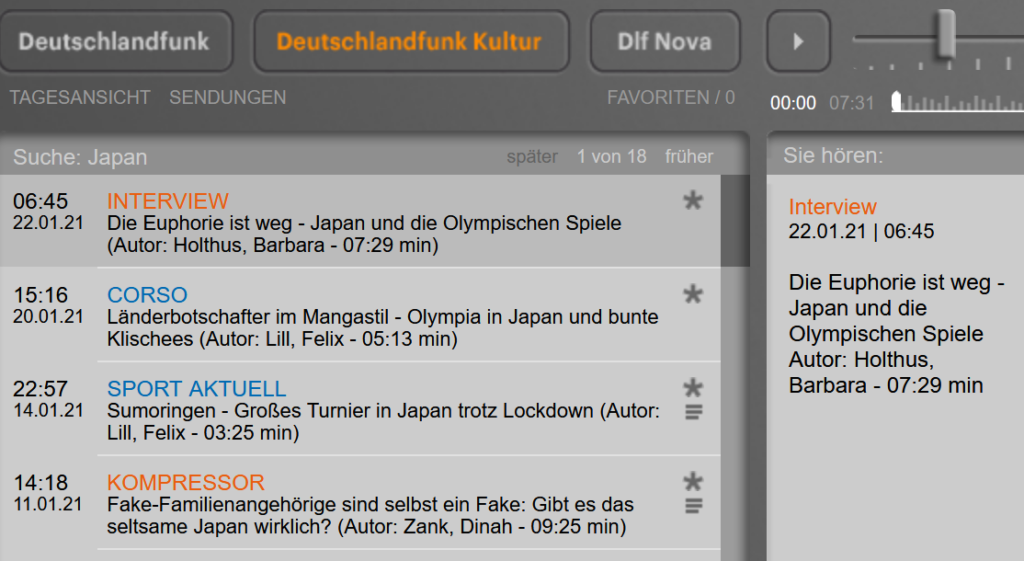The width and height of the screenshot is (1024, 561).
Task: Click Interview title in 'Sie hören' panel
Action: click(832, 206)
